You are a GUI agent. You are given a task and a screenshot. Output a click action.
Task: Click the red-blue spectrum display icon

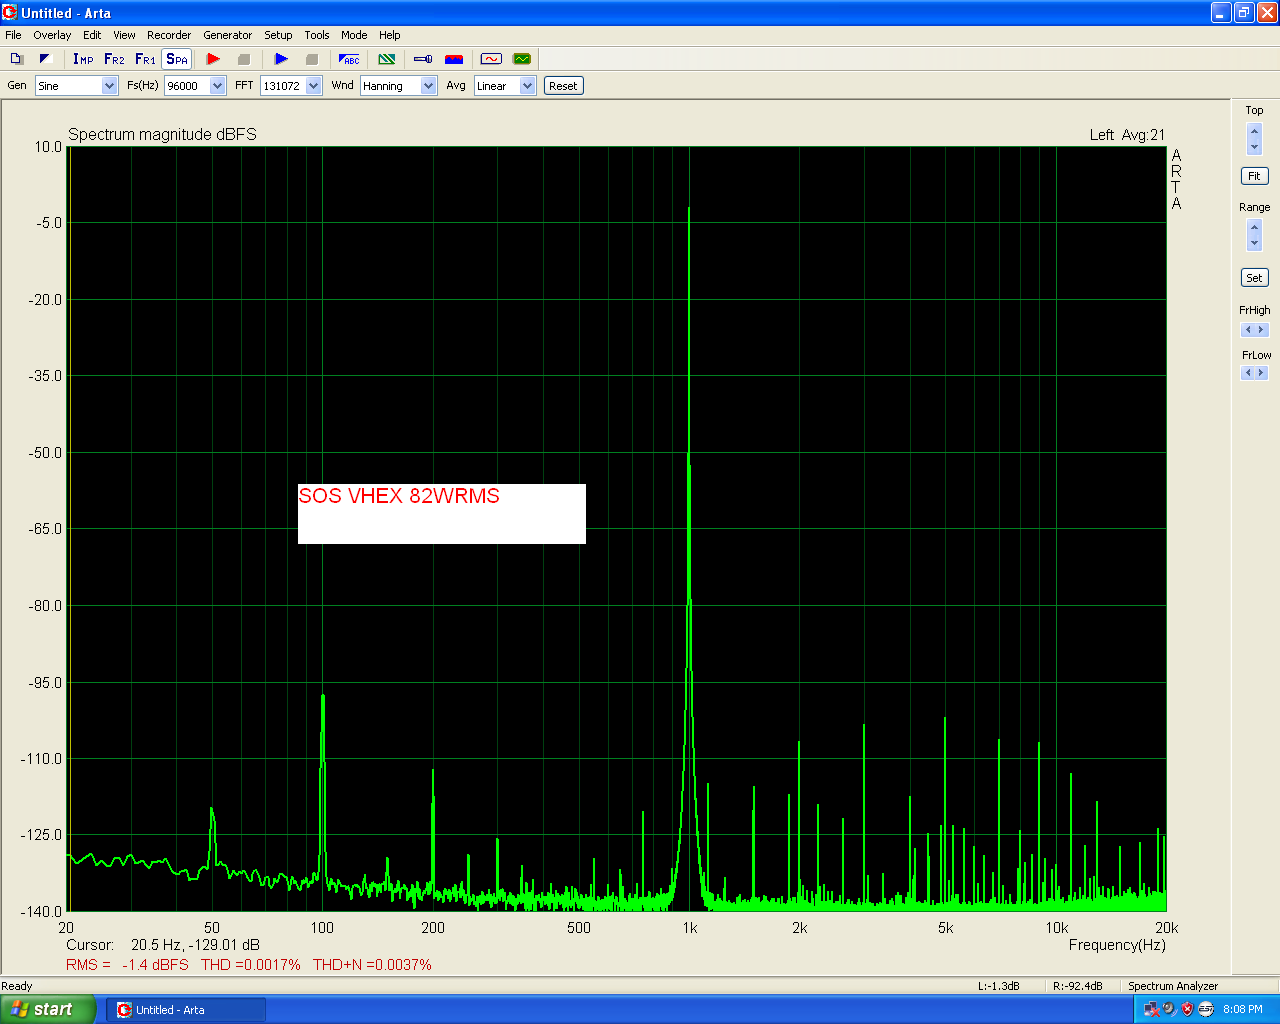point(454,59)
